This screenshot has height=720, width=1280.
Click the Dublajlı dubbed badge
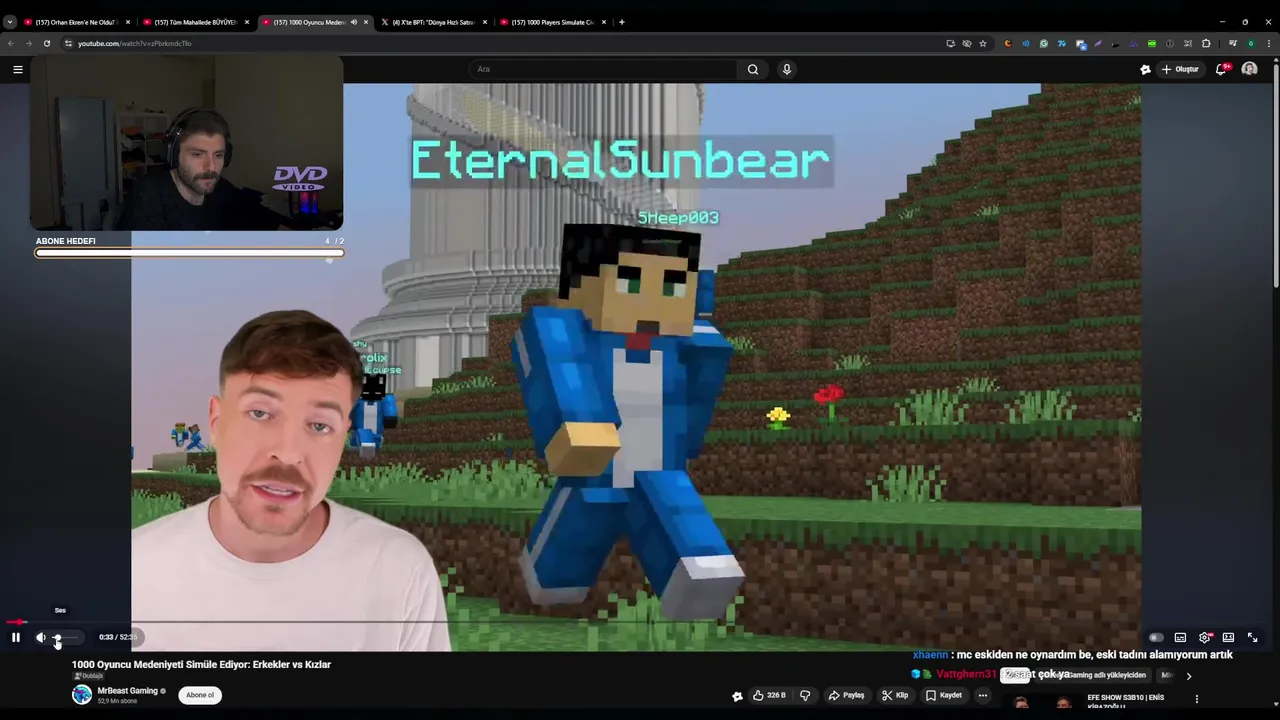(88, 676)
